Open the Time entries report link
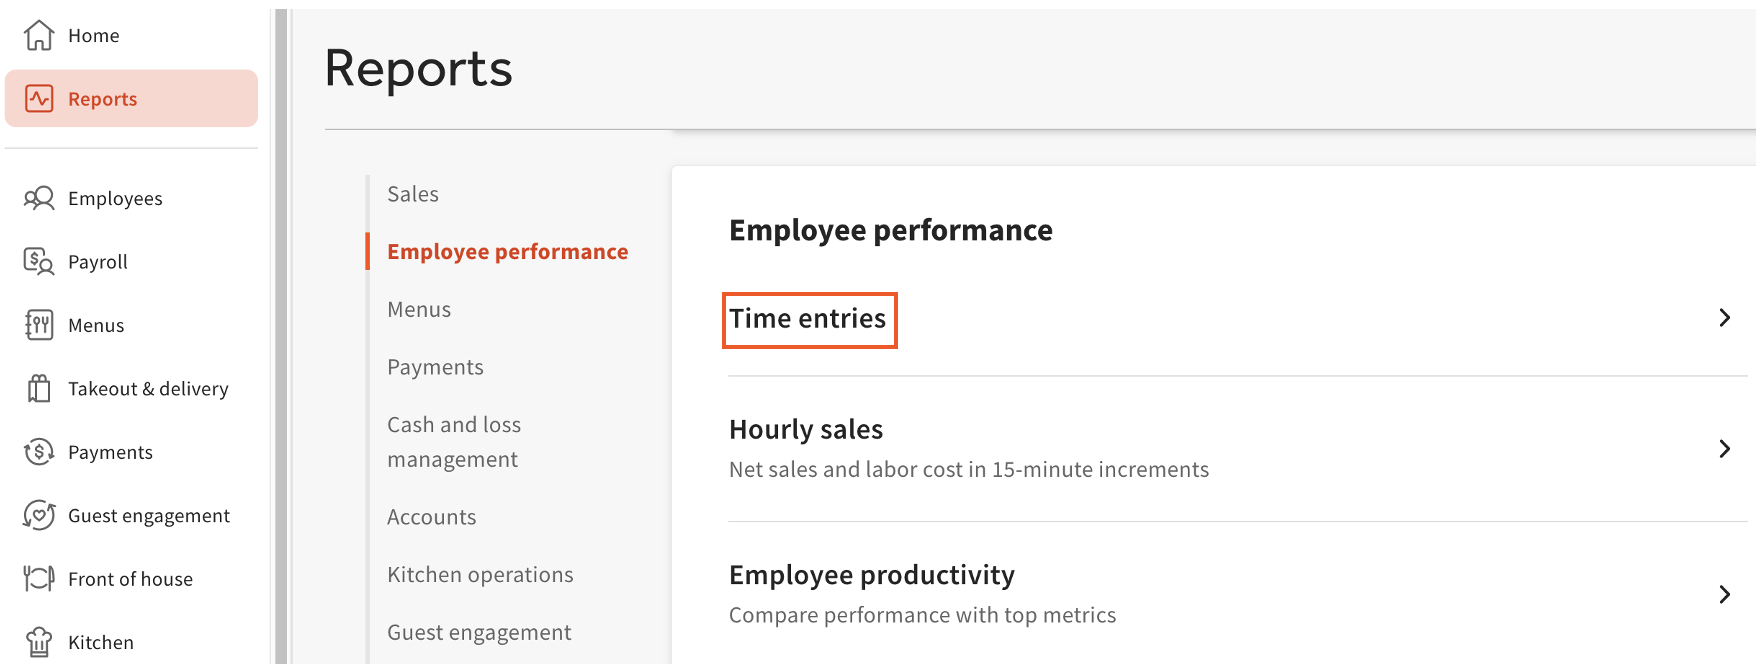The height and width of the screenshot is (664, 1756). coord(807,319)
